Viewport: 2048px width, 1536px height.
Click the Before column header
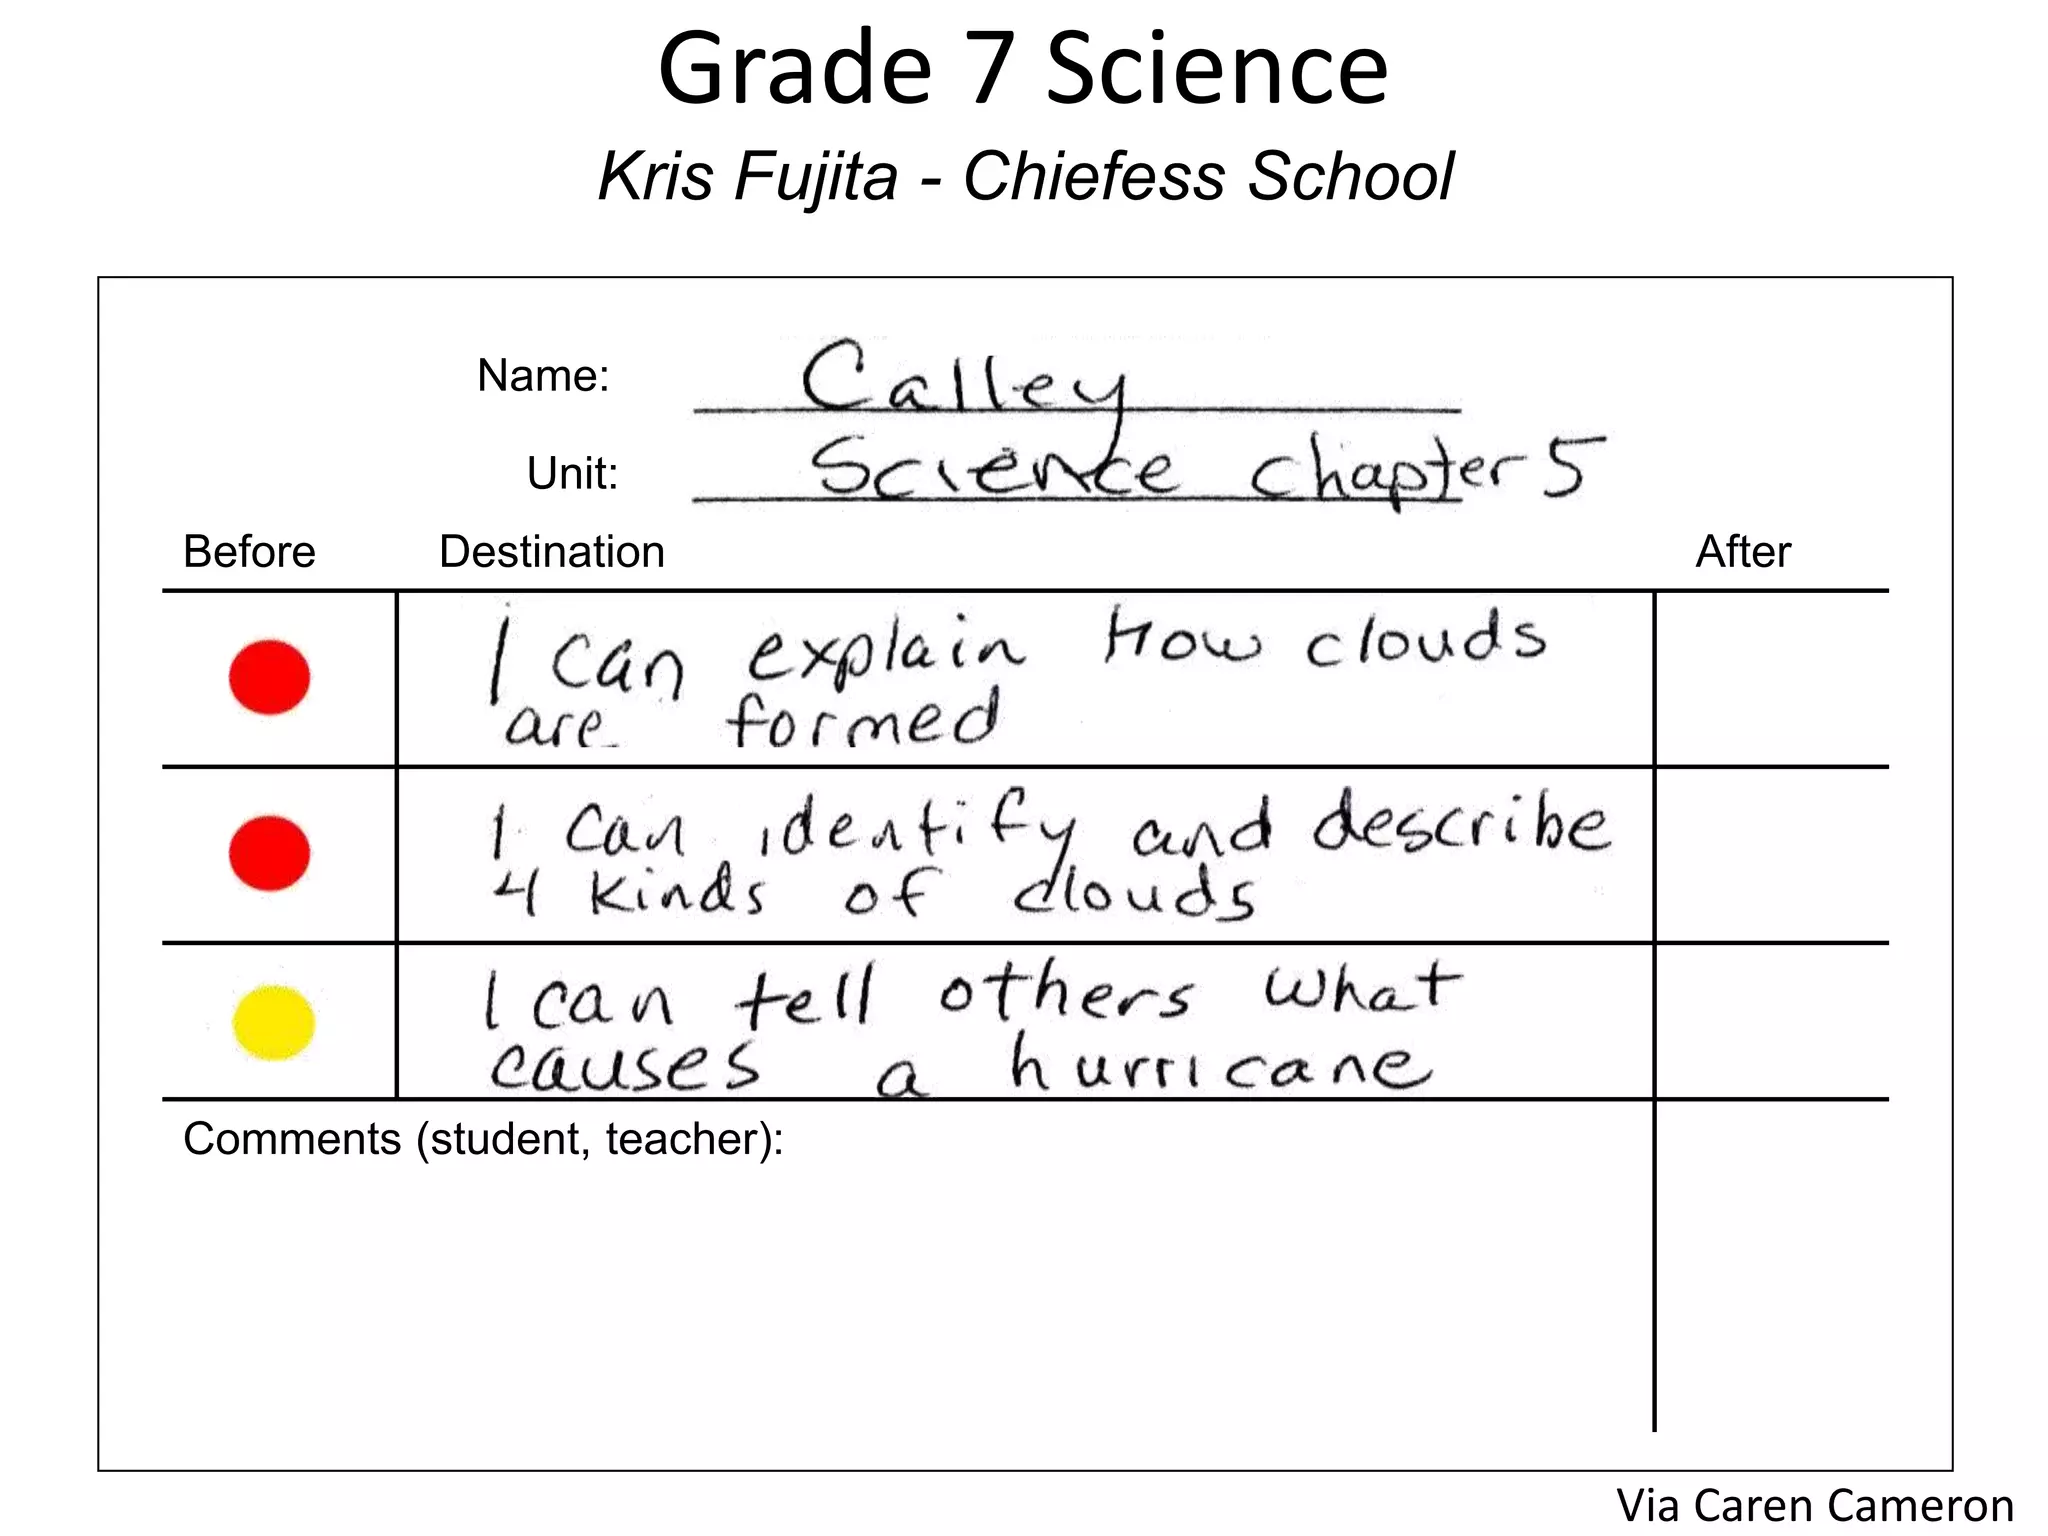pyautogui.click(x=249, y=552)
